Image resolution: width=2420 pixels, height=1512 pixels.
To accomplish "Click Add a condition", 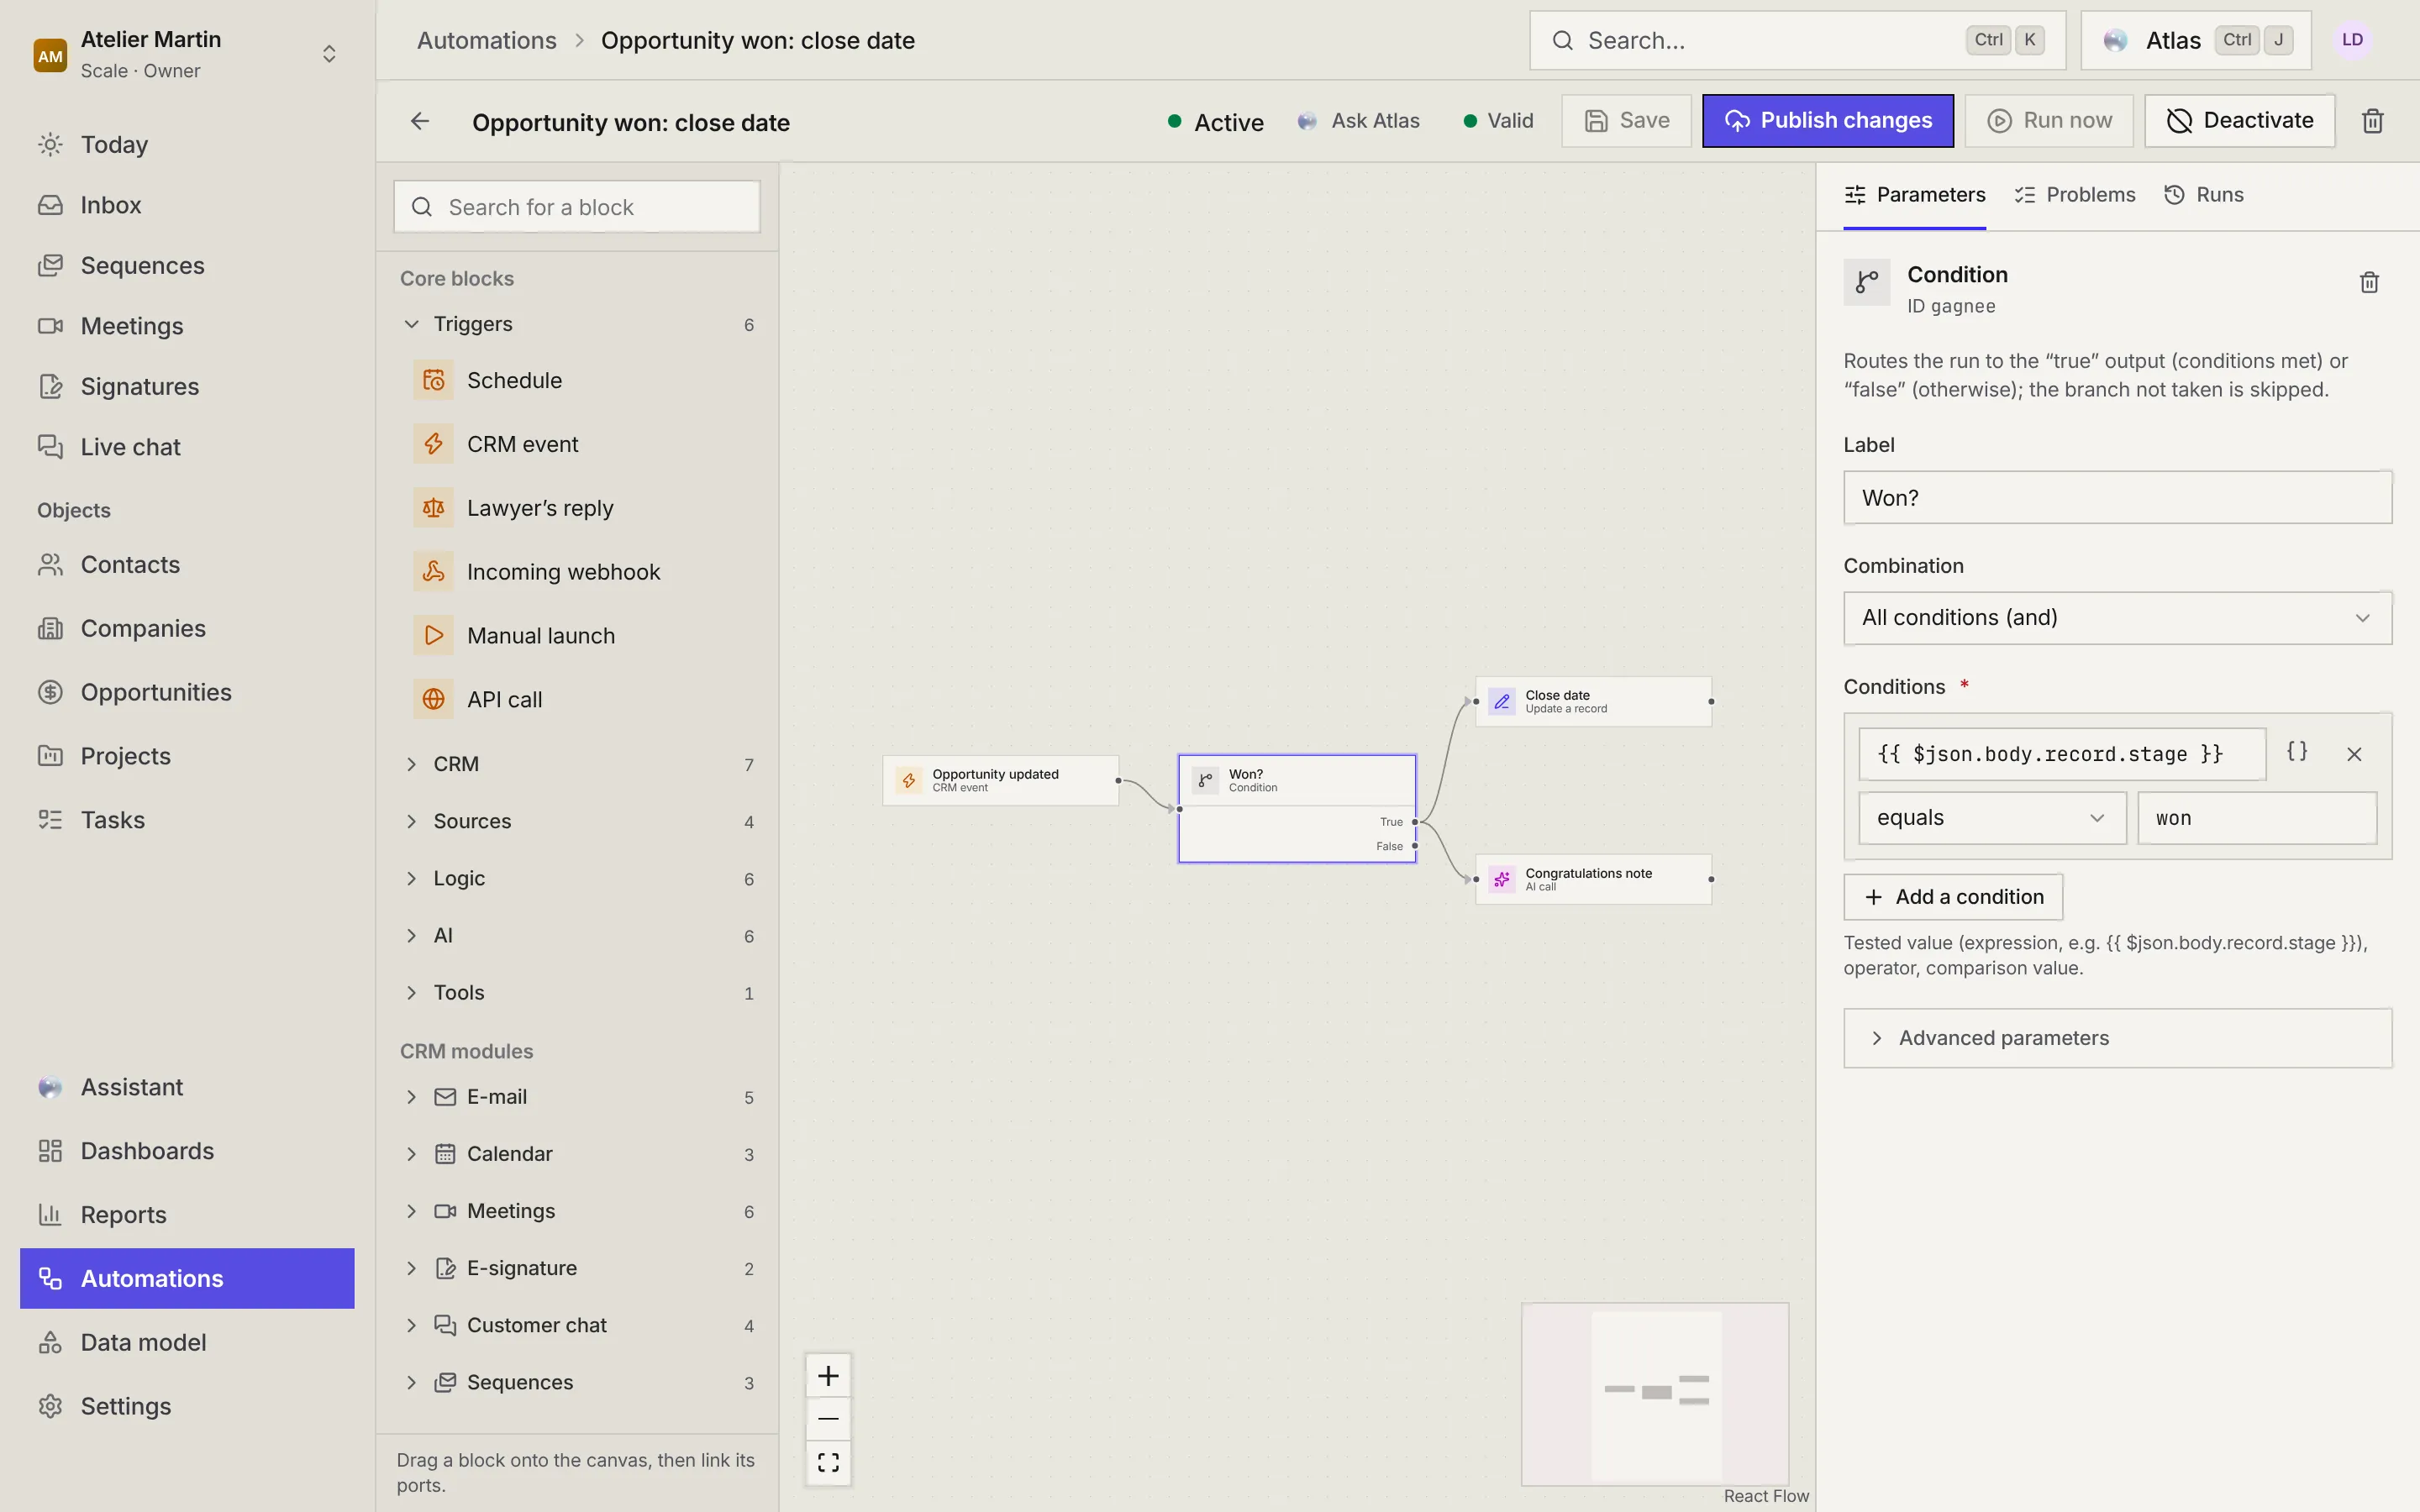I will [1953, 897].
